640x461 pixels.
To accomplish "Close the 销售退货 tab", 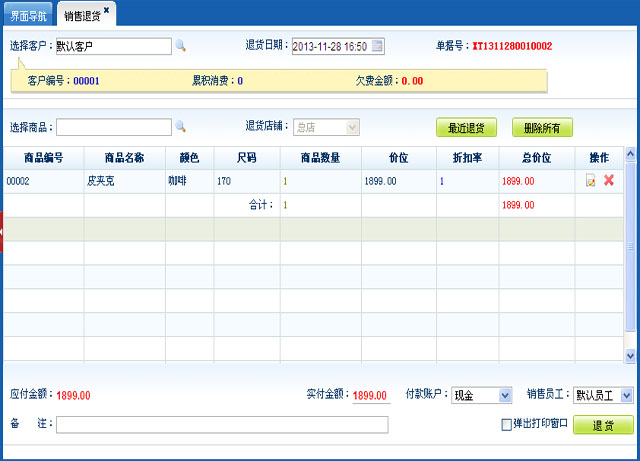I will click(107, 10).
